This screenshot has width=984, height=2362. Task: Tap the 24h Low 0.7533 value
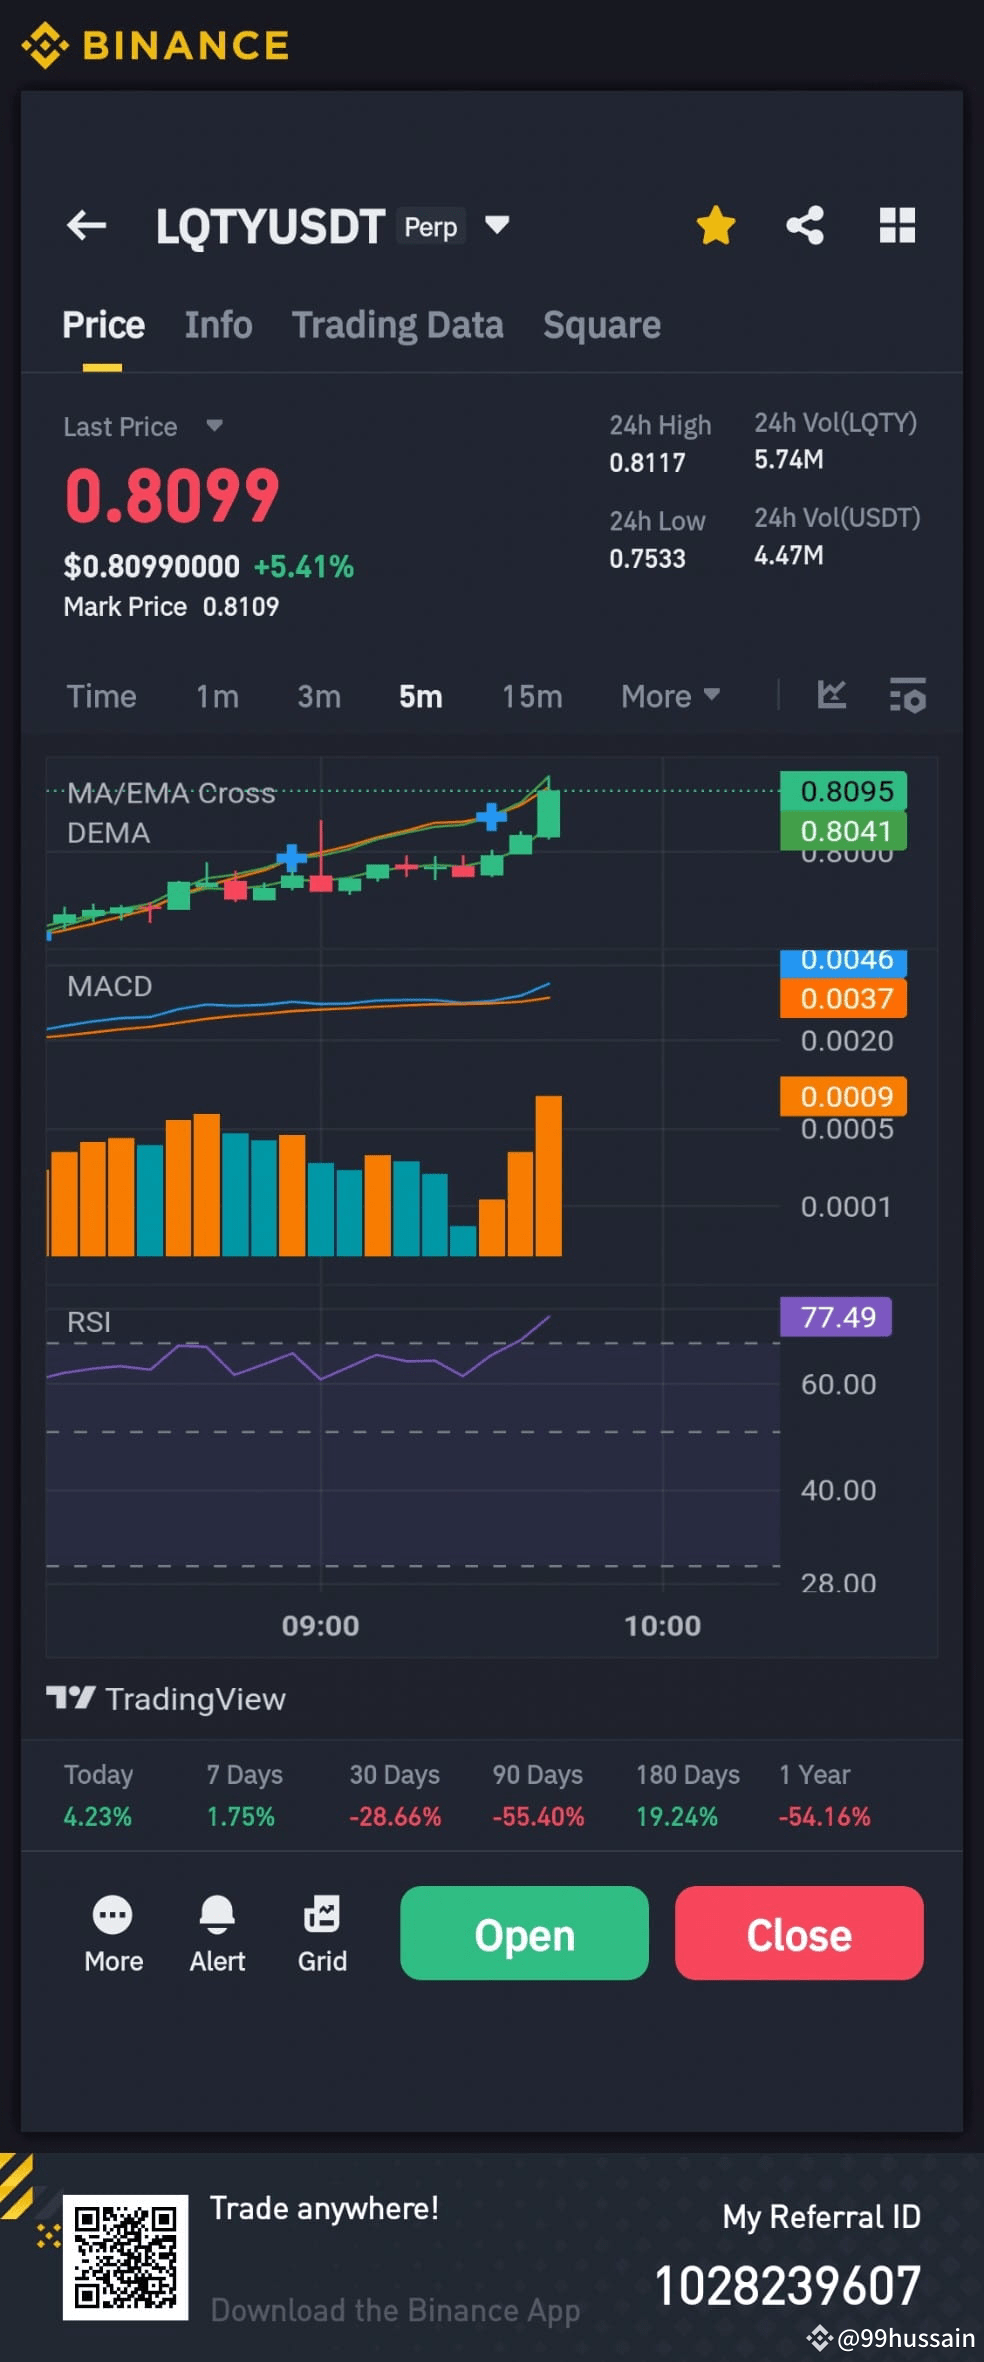[648, 558]
